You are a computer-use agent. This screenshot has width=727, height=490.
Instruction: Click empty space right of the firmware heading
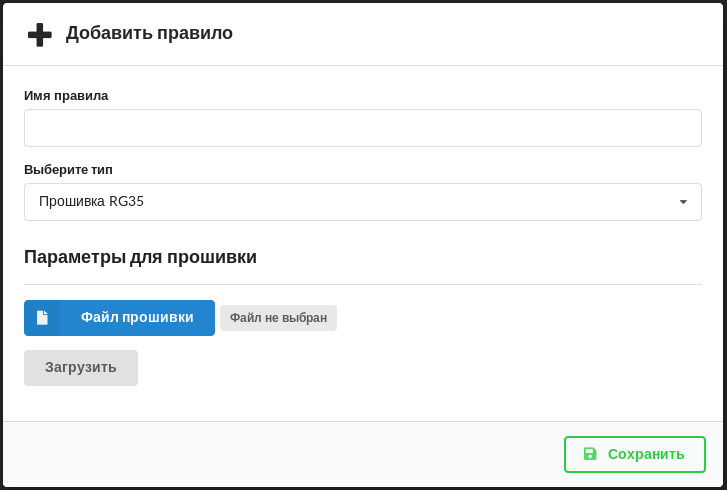pyautogui.click(x=480, y=257)
